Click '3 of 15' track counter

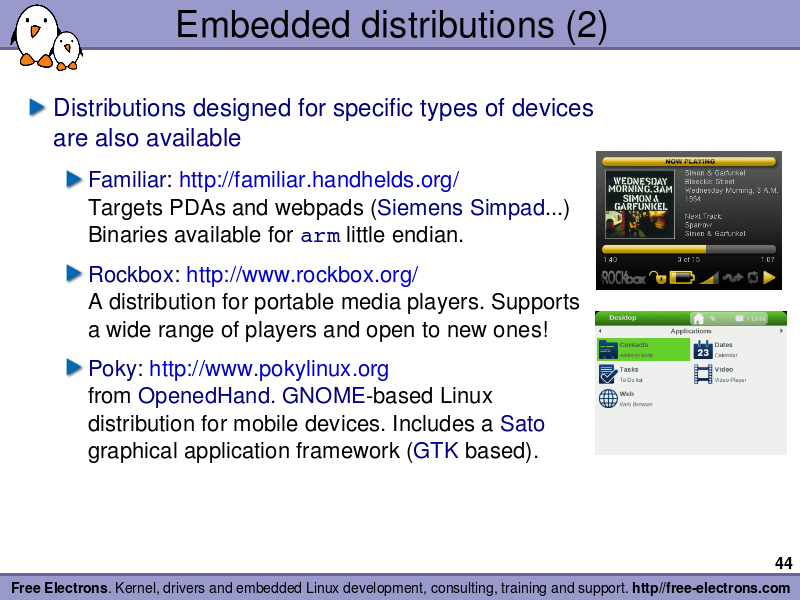pos(688,260)
